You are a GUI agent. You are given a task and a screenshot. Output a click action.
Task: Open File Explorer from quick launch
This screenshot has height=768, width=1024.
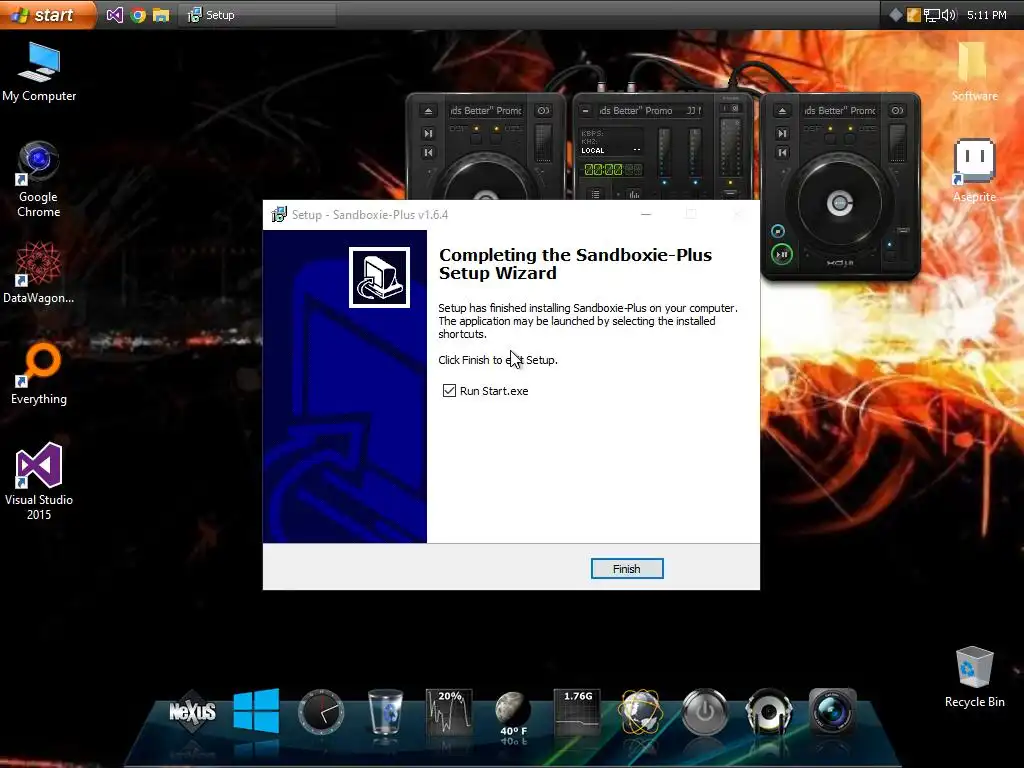161,14
